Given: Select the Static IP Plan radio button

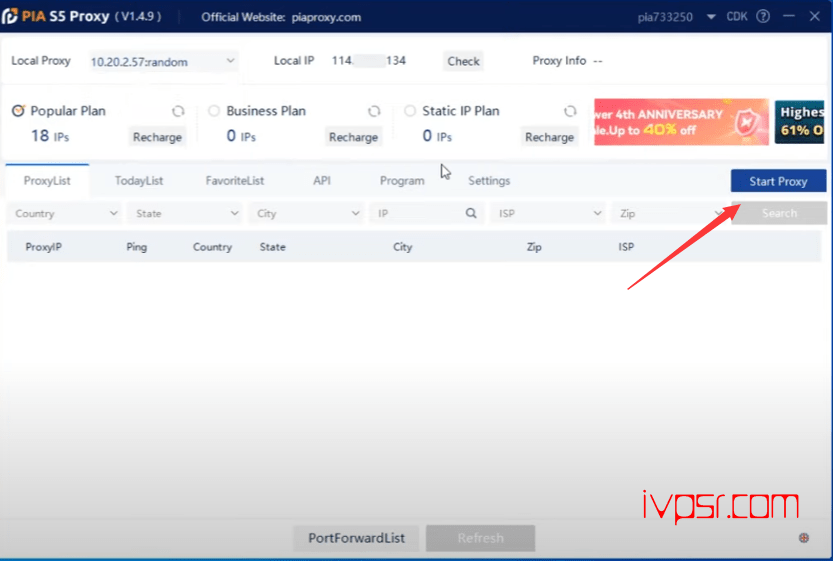Looking at the screenshot, I should coord(410,110).
